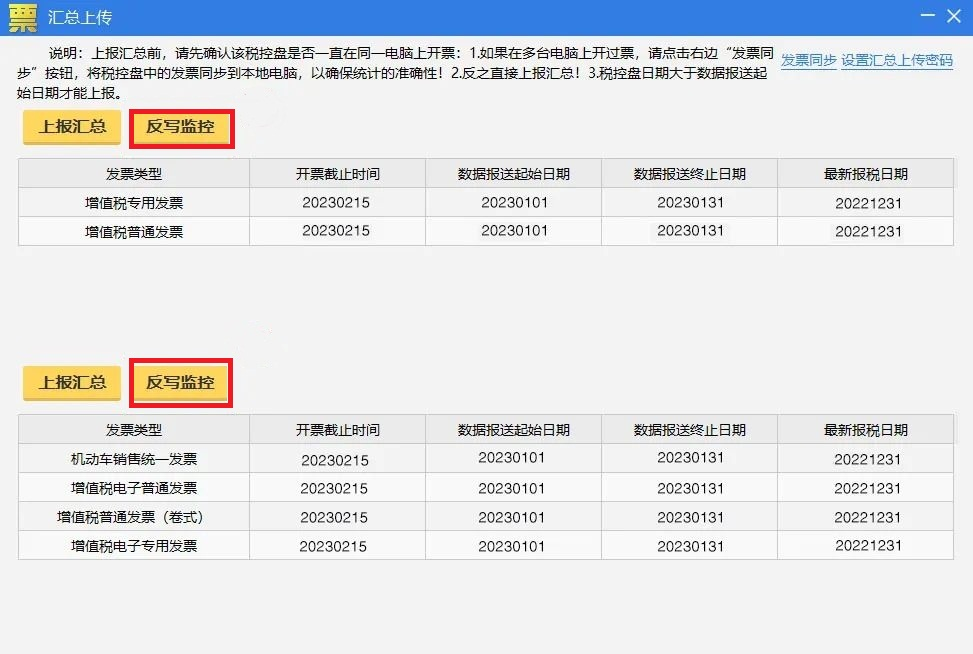Minimize the 汇总上传 window
This screenshot has height=654, width=973.
pos(927,15)
